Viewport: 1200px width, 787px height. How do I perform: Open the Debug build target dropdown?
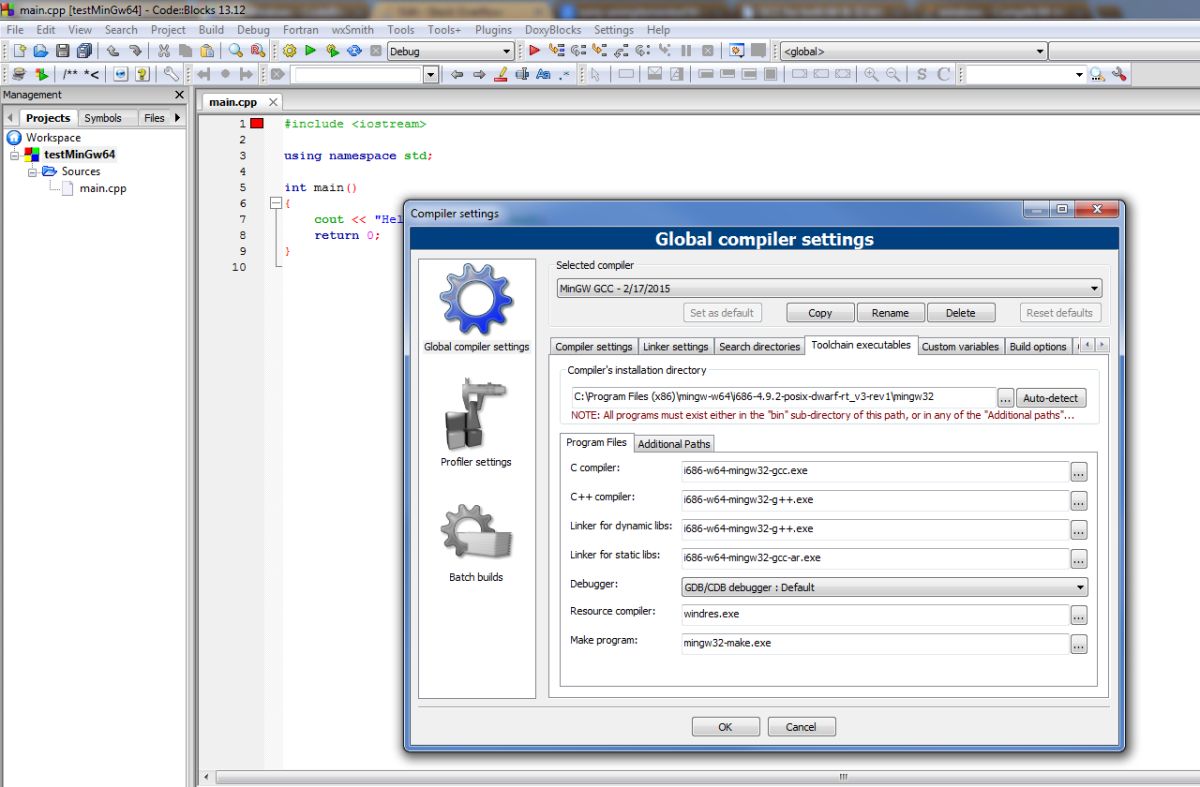[x=506, y=51]
